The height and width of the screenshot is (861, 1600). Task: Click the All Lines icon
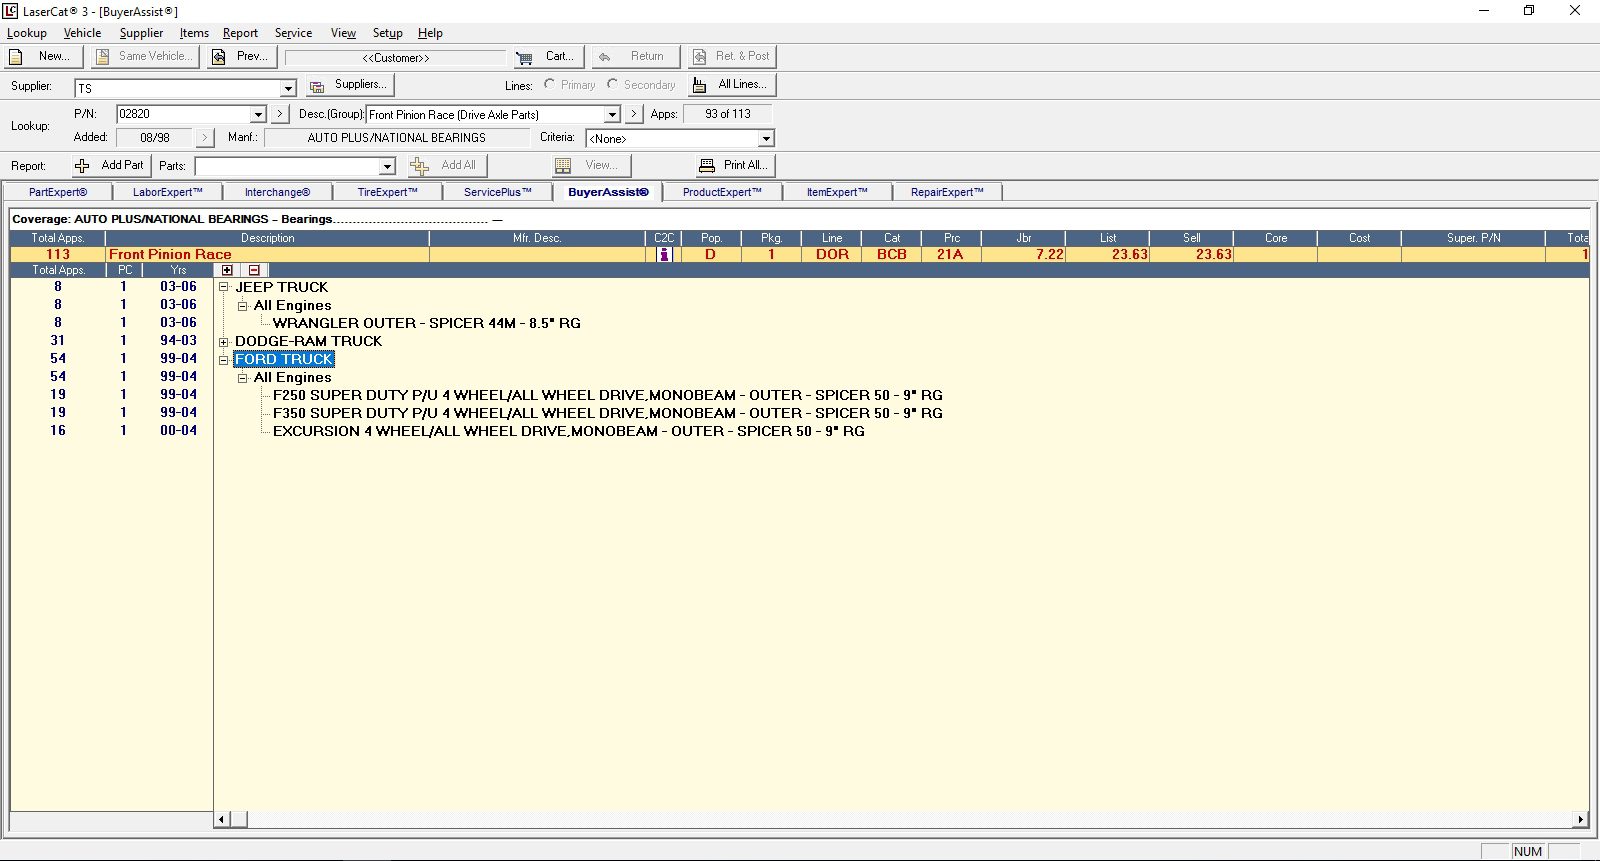[700, 85]
